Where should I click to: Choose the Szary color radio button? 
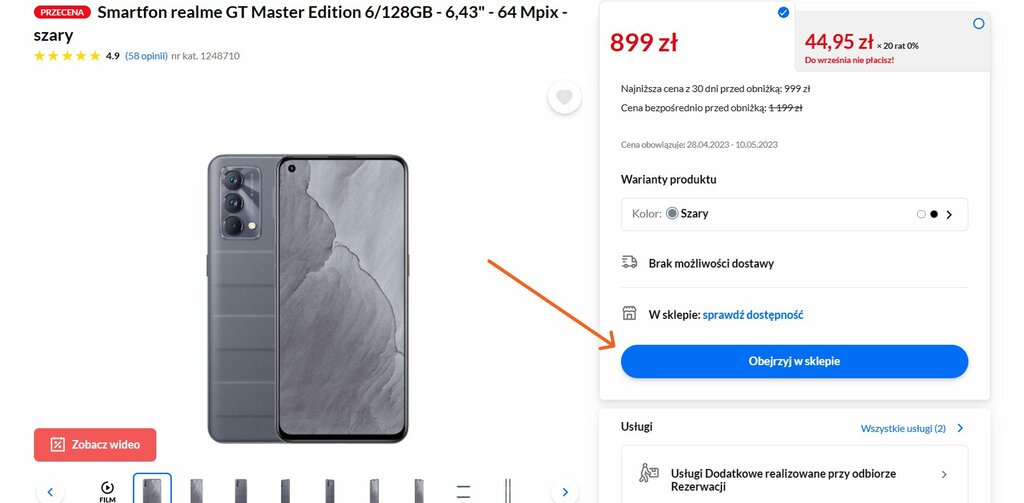pyautogui.click(x=672, y=214)
